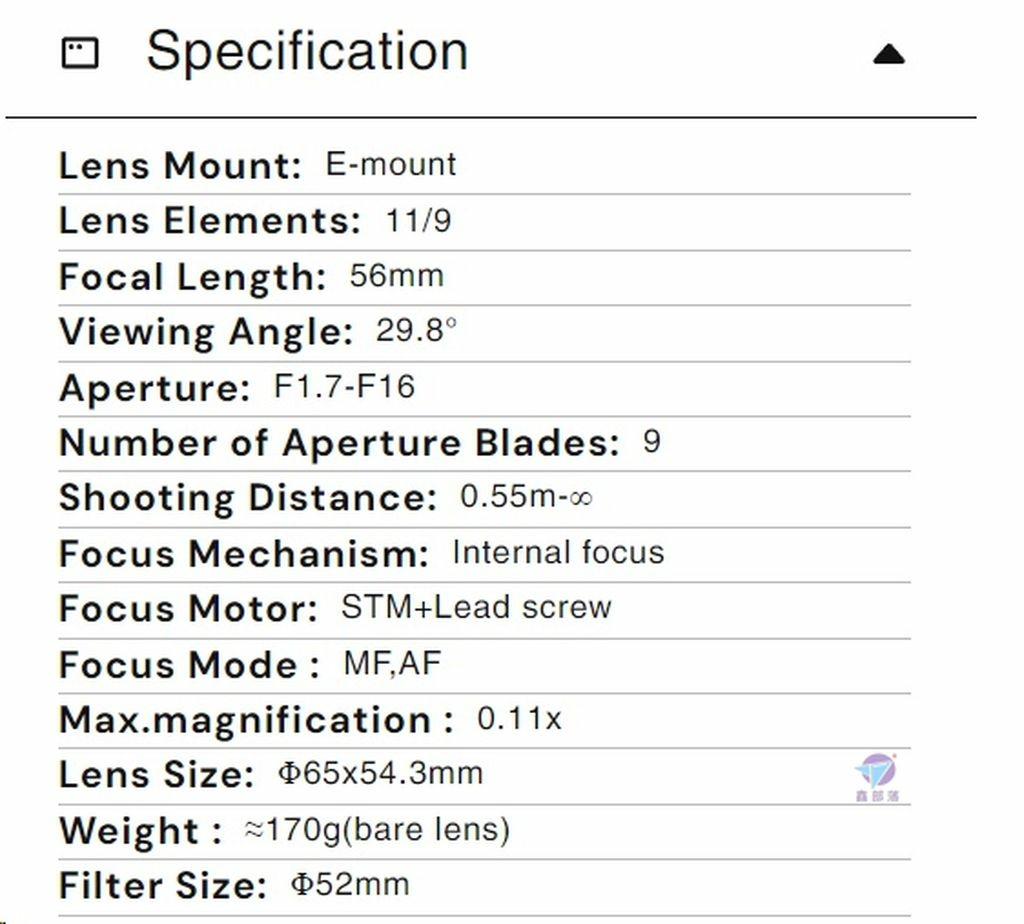1024x924 pixels.
Task: Select the Filter Size Φ52mm value
Action: coord(350,885)
